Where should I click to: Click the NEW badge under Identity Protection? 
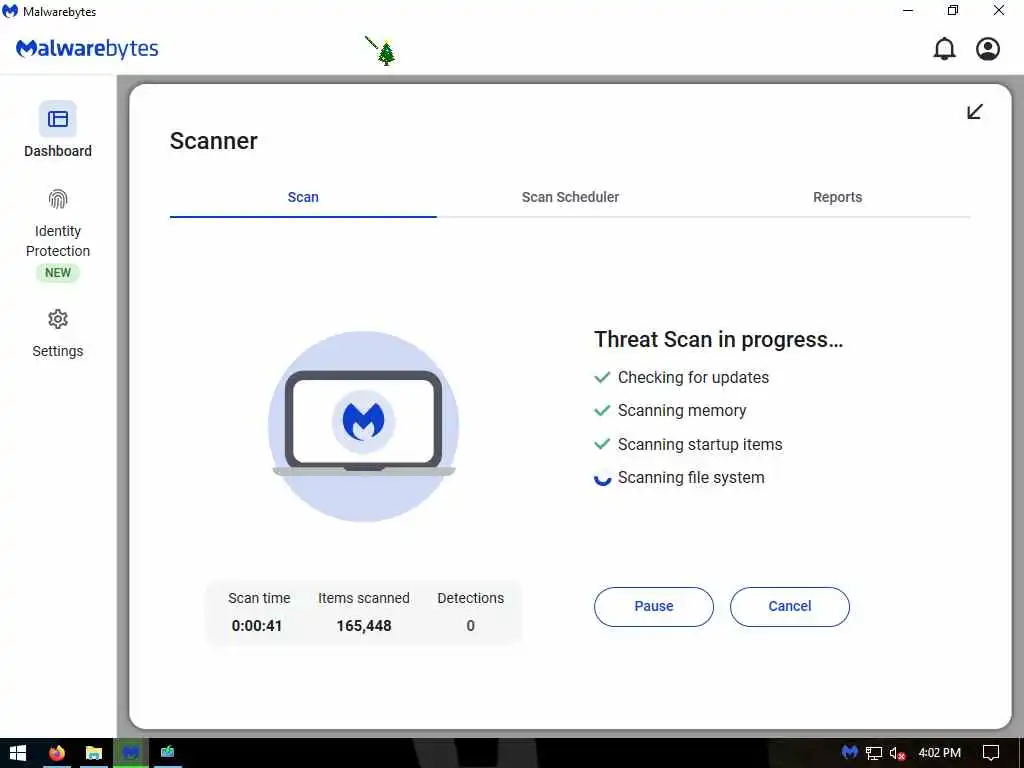57,272
